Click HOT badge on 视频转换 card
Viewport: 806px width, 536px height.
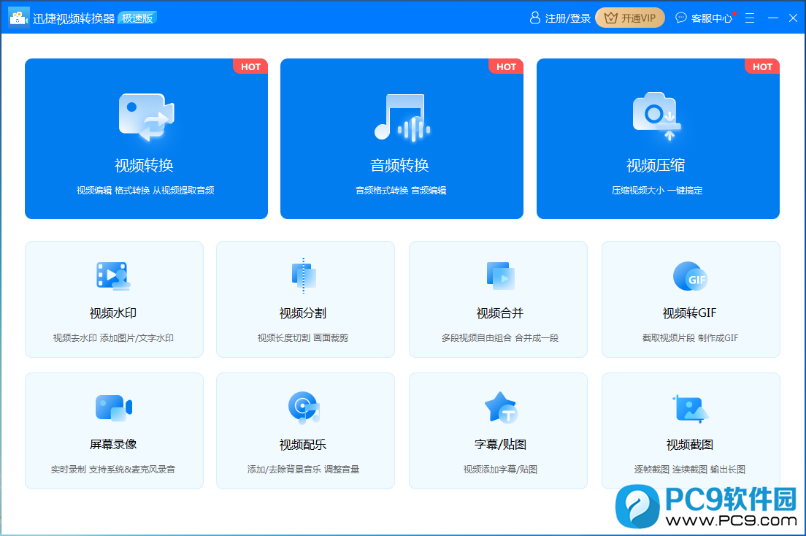250,67
